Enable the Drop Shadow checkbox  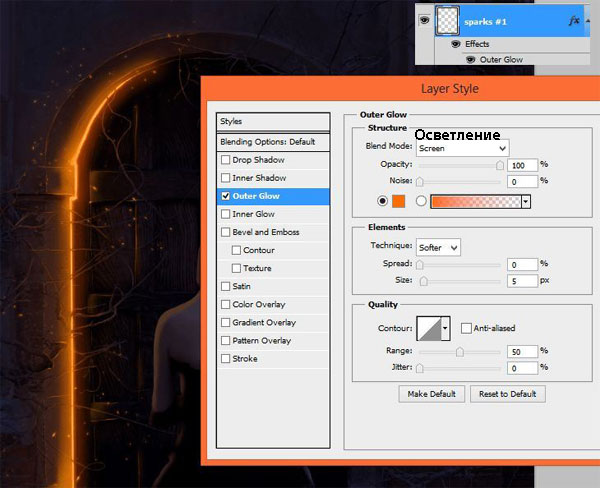pyautogui.click(x=225, y=160)
